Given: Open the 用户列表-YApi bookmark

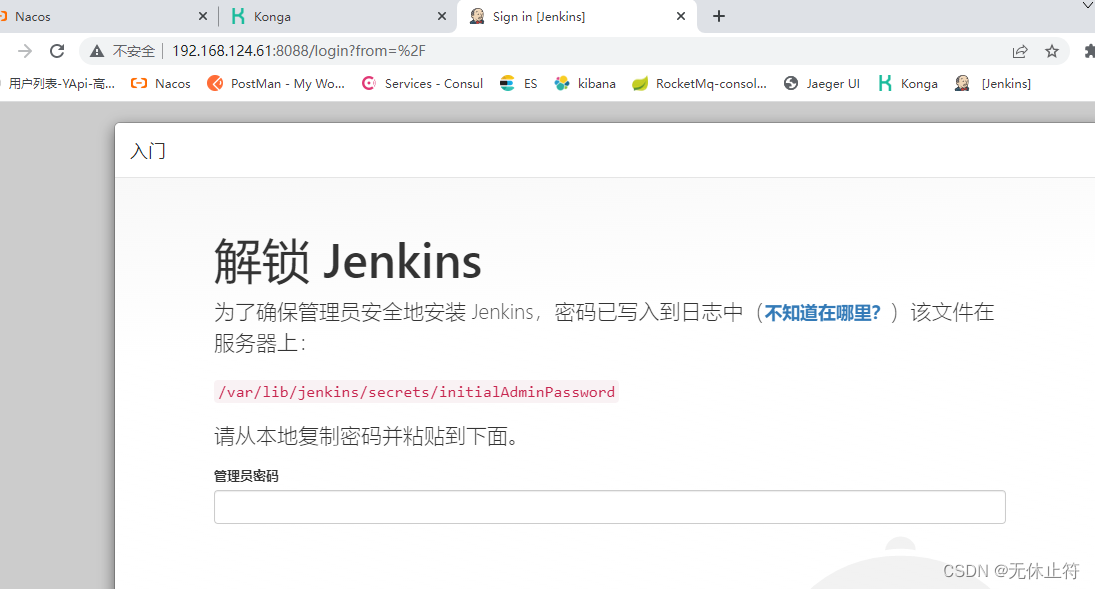Looking at the screenshot, I should 60,84.
